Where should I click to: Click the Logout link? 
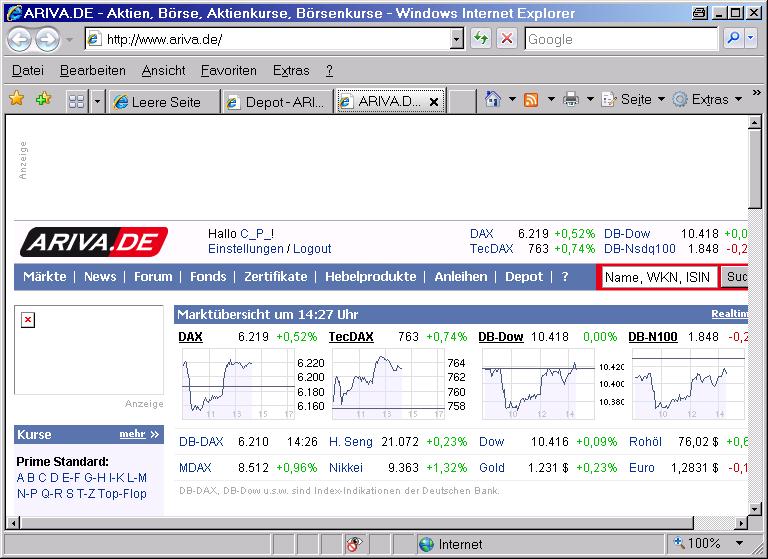[x=312, y=249]
